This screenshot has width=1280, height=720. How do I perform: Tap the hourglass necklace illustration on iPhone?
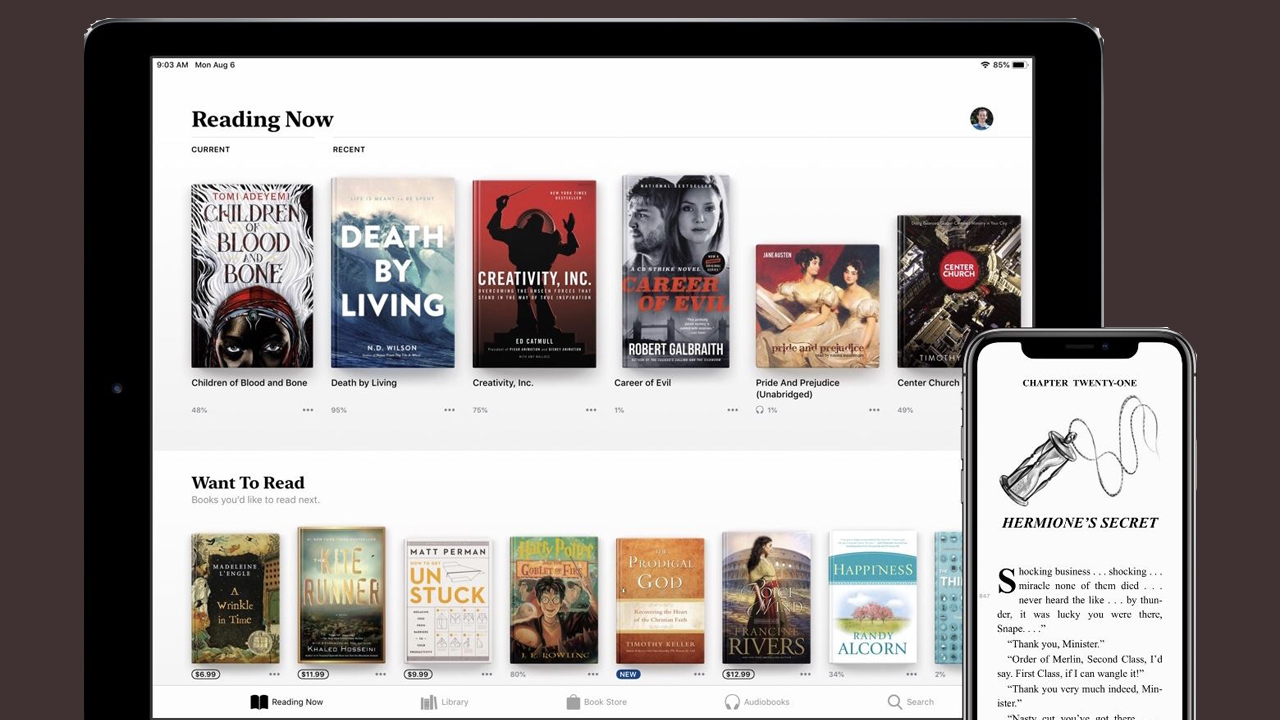[x=1078, y=449]
